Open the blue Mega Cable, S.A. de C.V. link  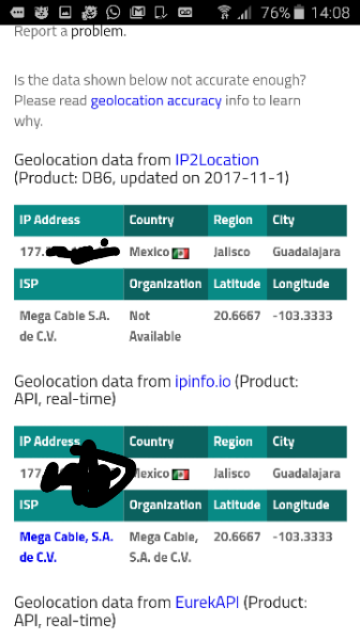coord(66,547)
